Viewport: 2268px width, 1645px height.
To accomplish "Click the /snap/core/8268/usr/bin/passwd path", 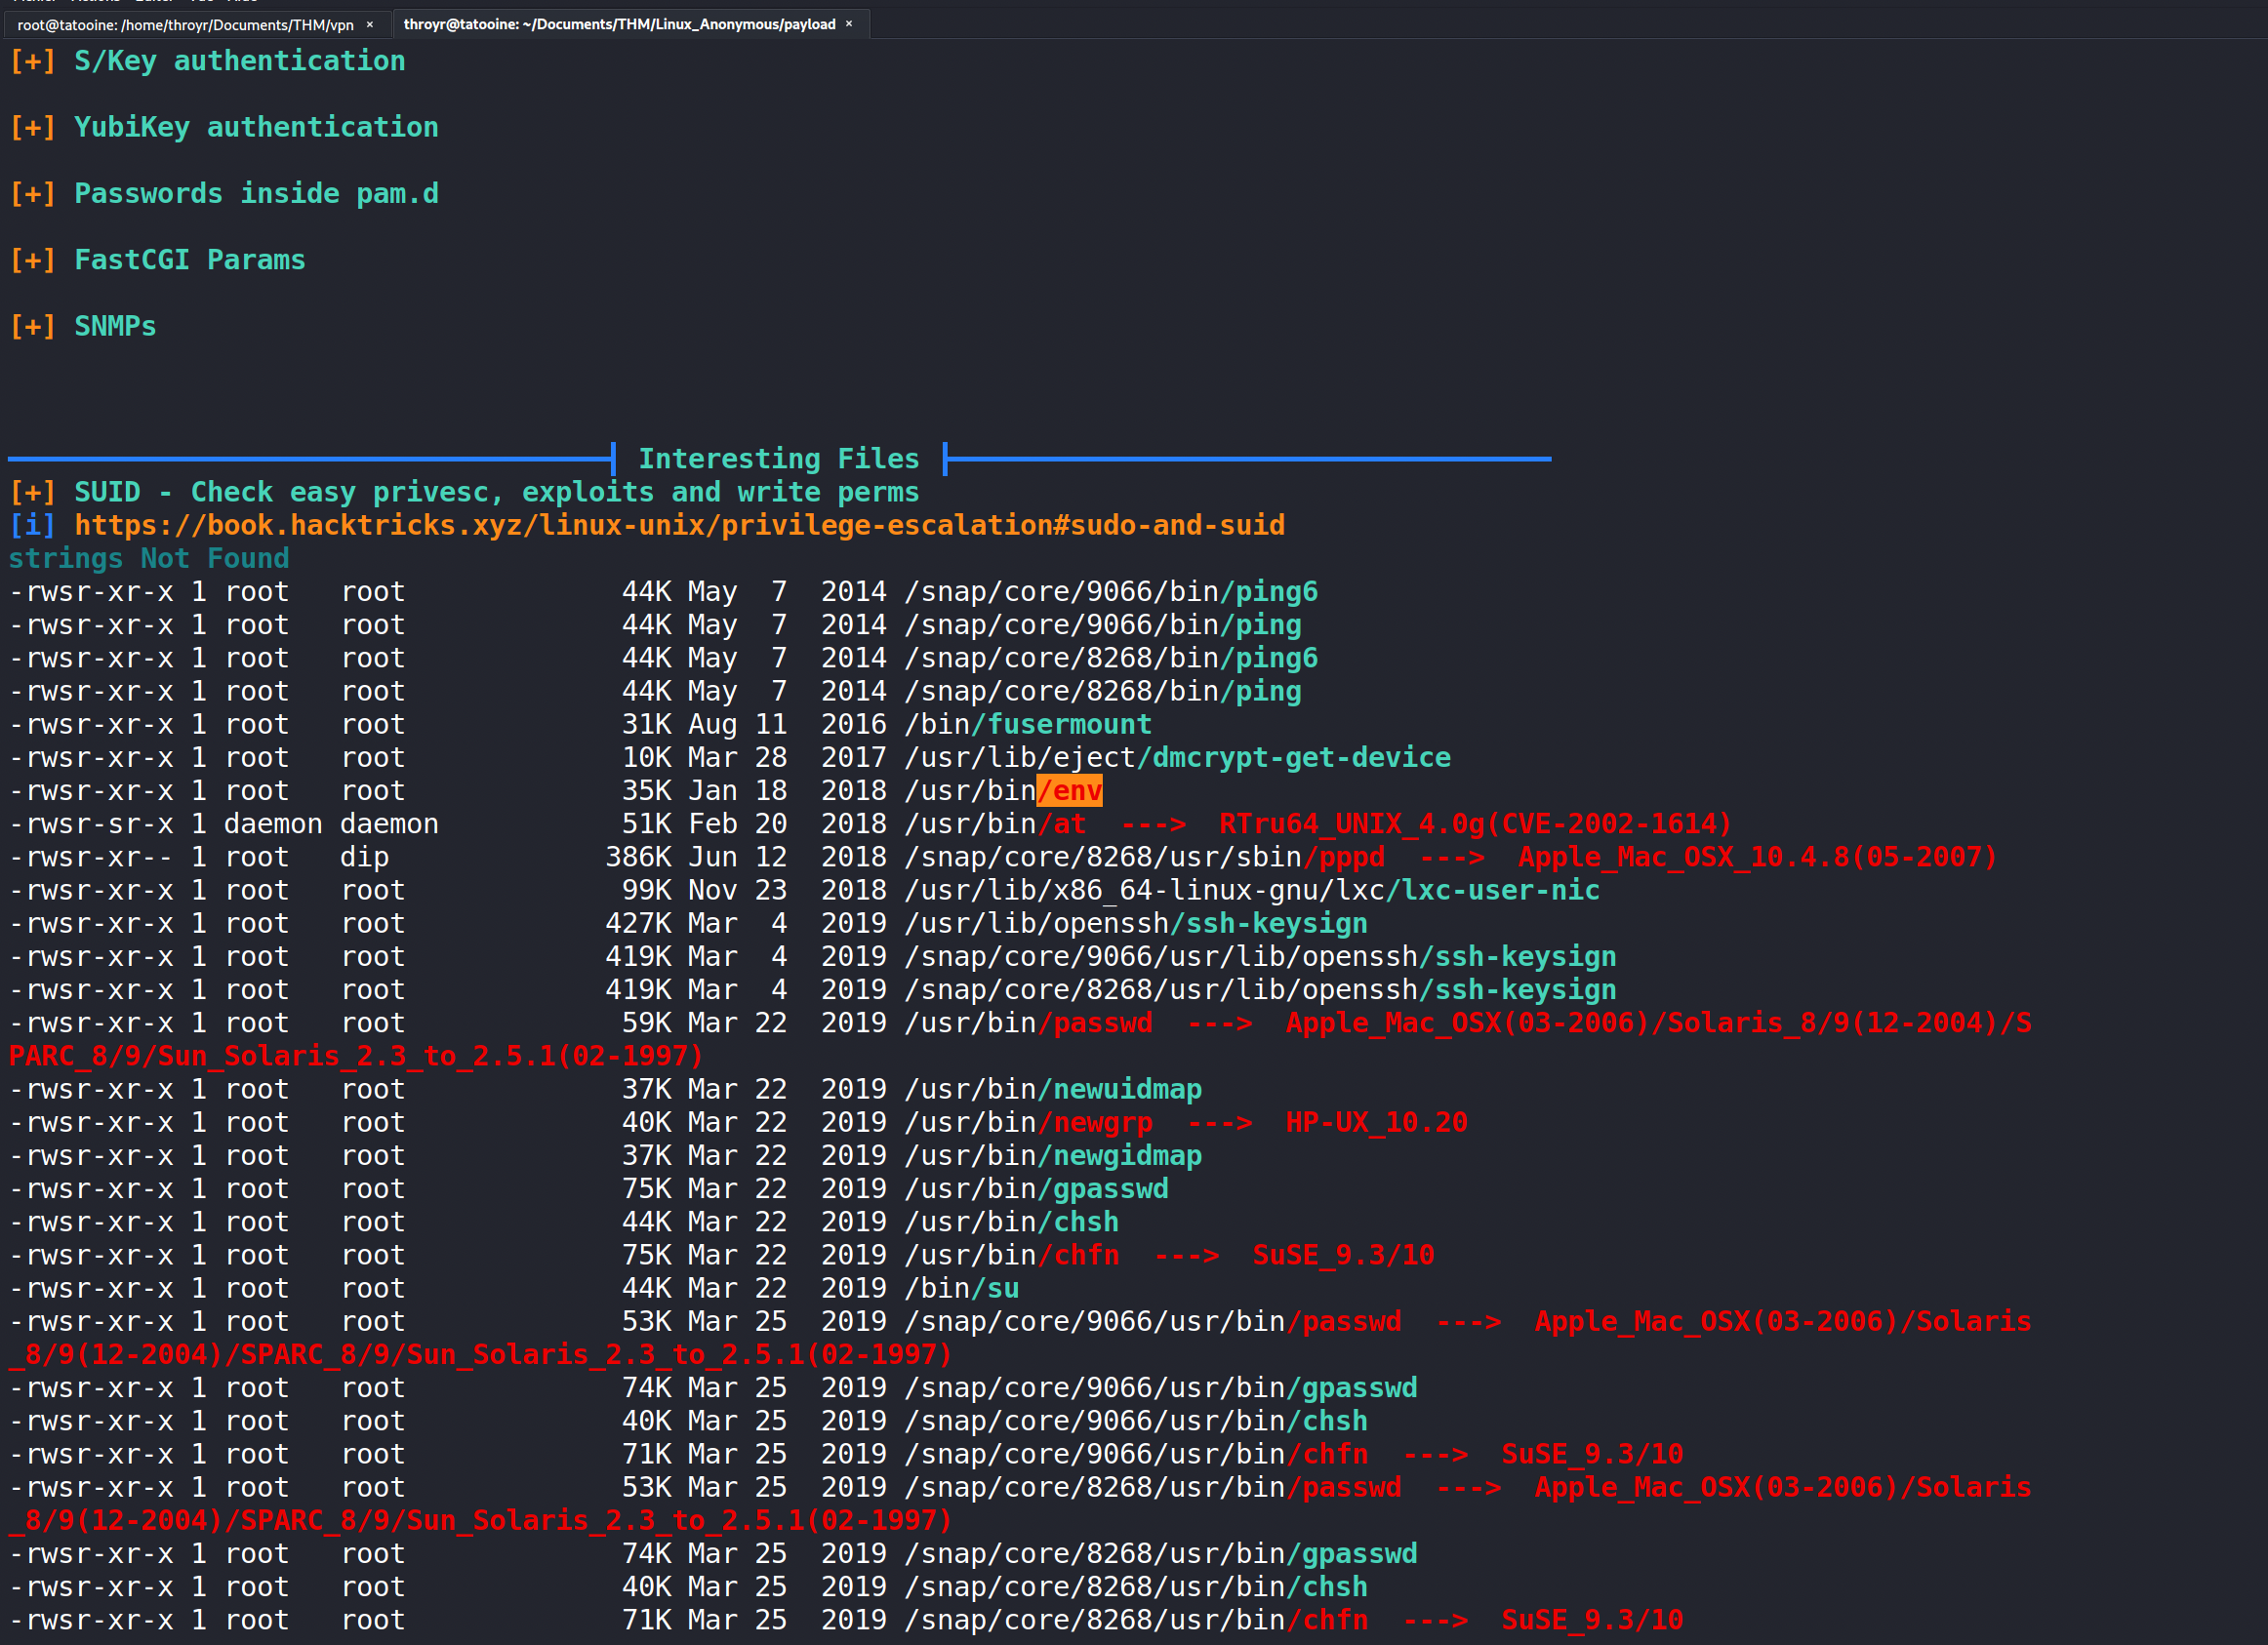I will pyautogui.click(x=1152, y=1487).
